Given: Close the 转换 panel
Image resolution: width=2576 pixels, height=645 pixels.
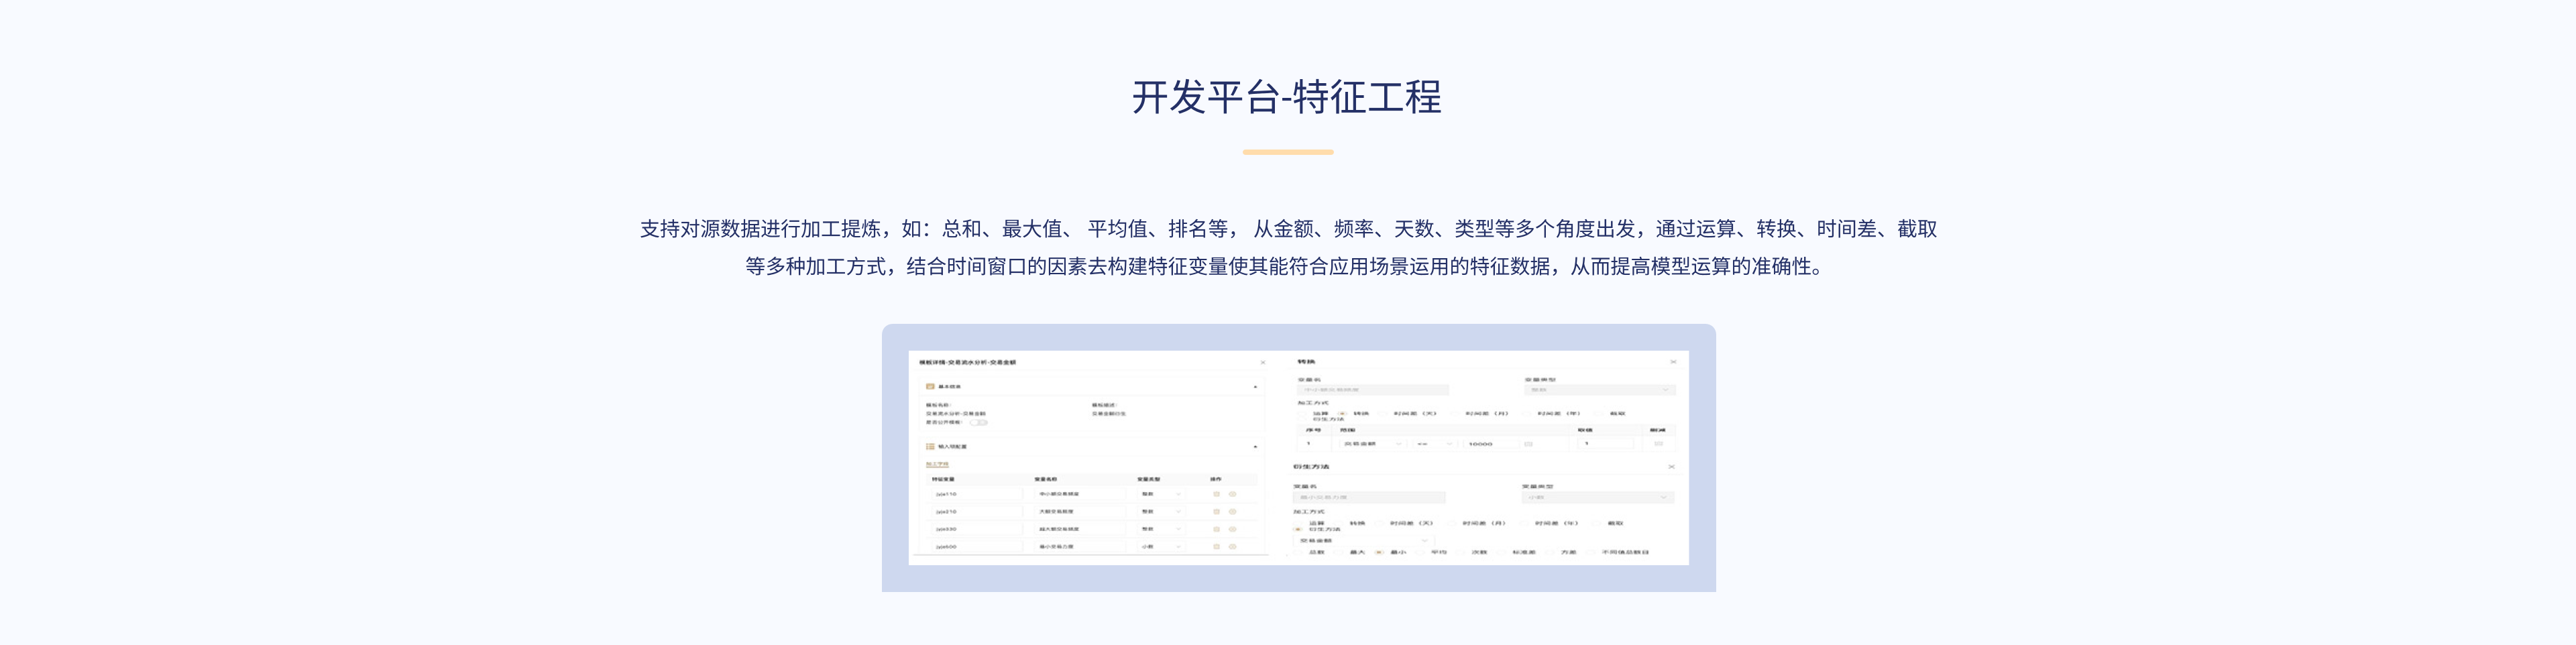Looking at the screenshot, I should (1674, 362).
